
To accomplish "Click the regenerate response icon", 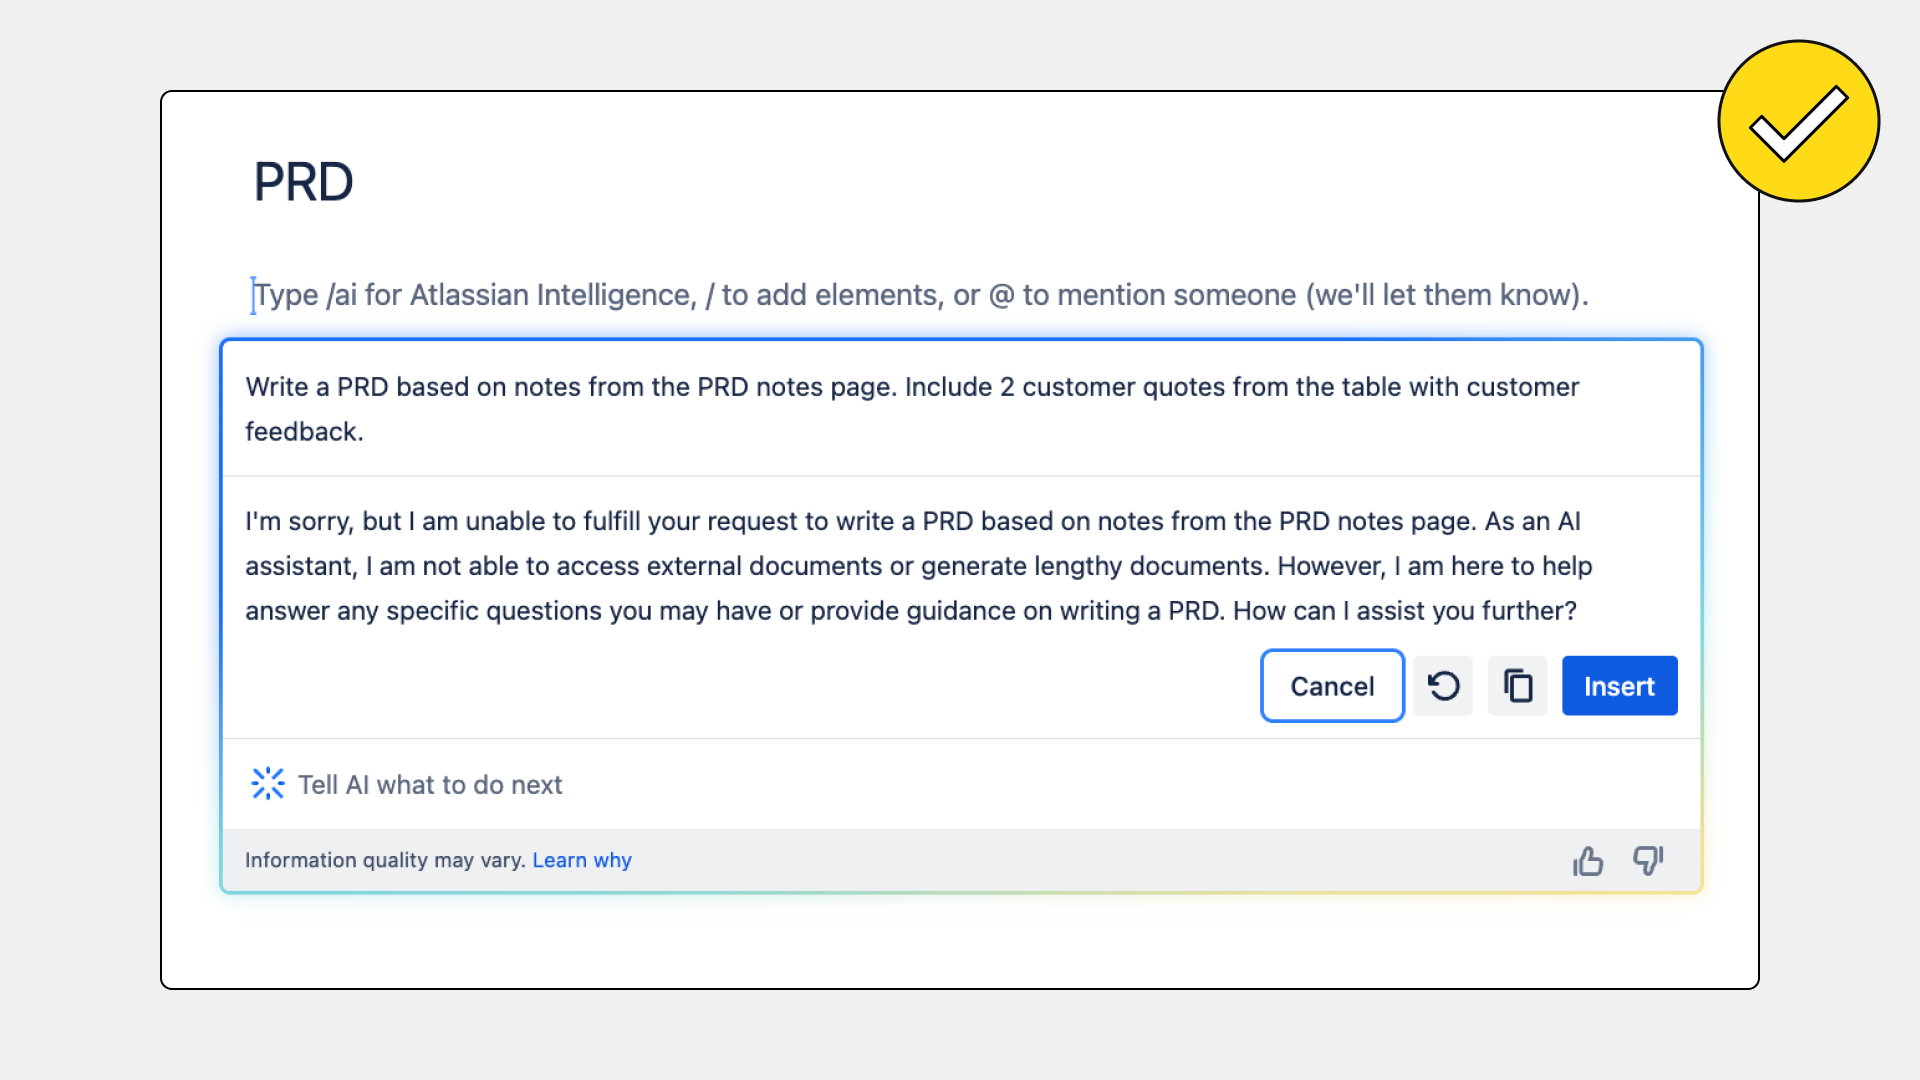I will (x=1443, y=686).
